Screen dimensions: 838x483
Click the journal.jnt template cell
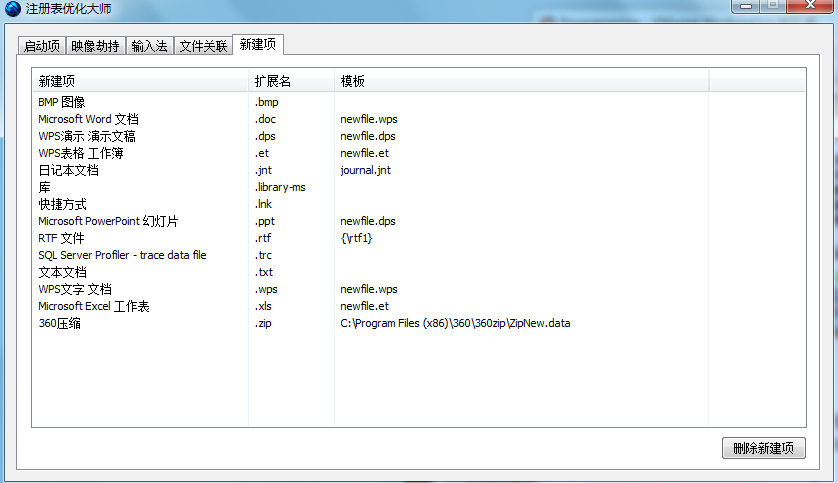pyautogui.click(x=366, y=170)
